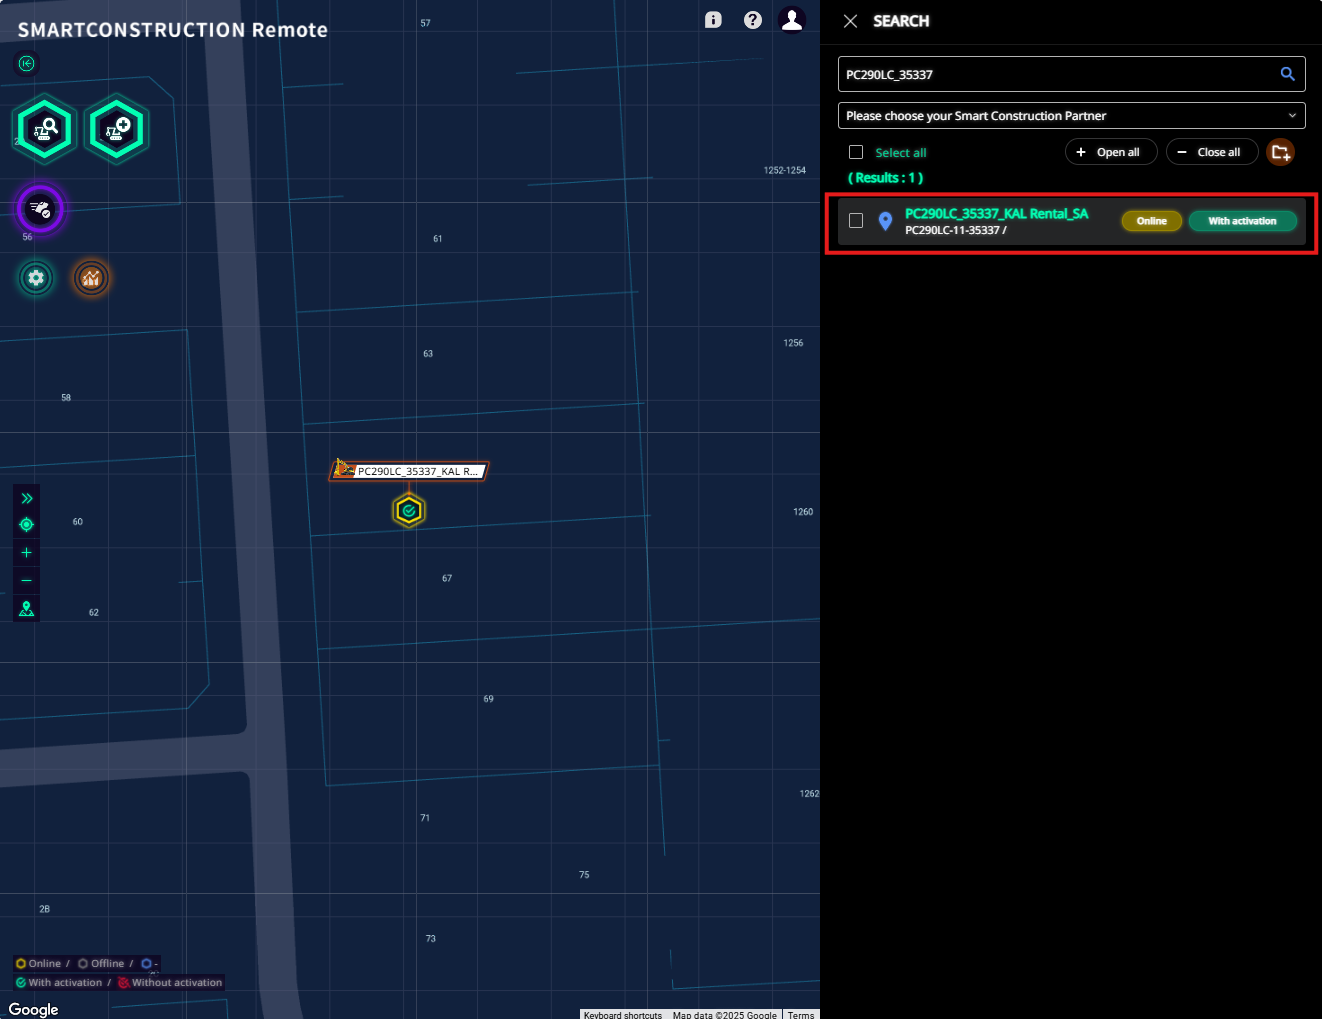This screenshot has width=1322, height=1019.
Task: Click the orange add-folder icon
Action: pos(1280,152)
